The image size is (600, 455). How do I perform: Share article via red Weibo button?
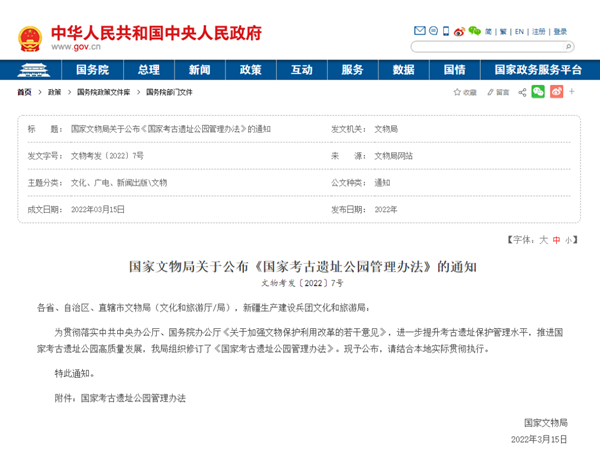(557, 92)
